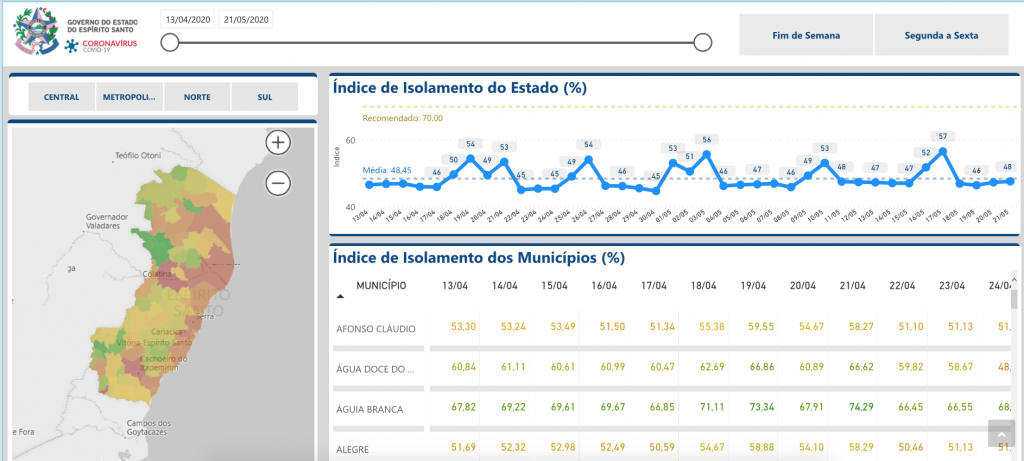Click the 03/05 data point labeled 56
This screenshot has width=1024, height=461.
(707, 154)
